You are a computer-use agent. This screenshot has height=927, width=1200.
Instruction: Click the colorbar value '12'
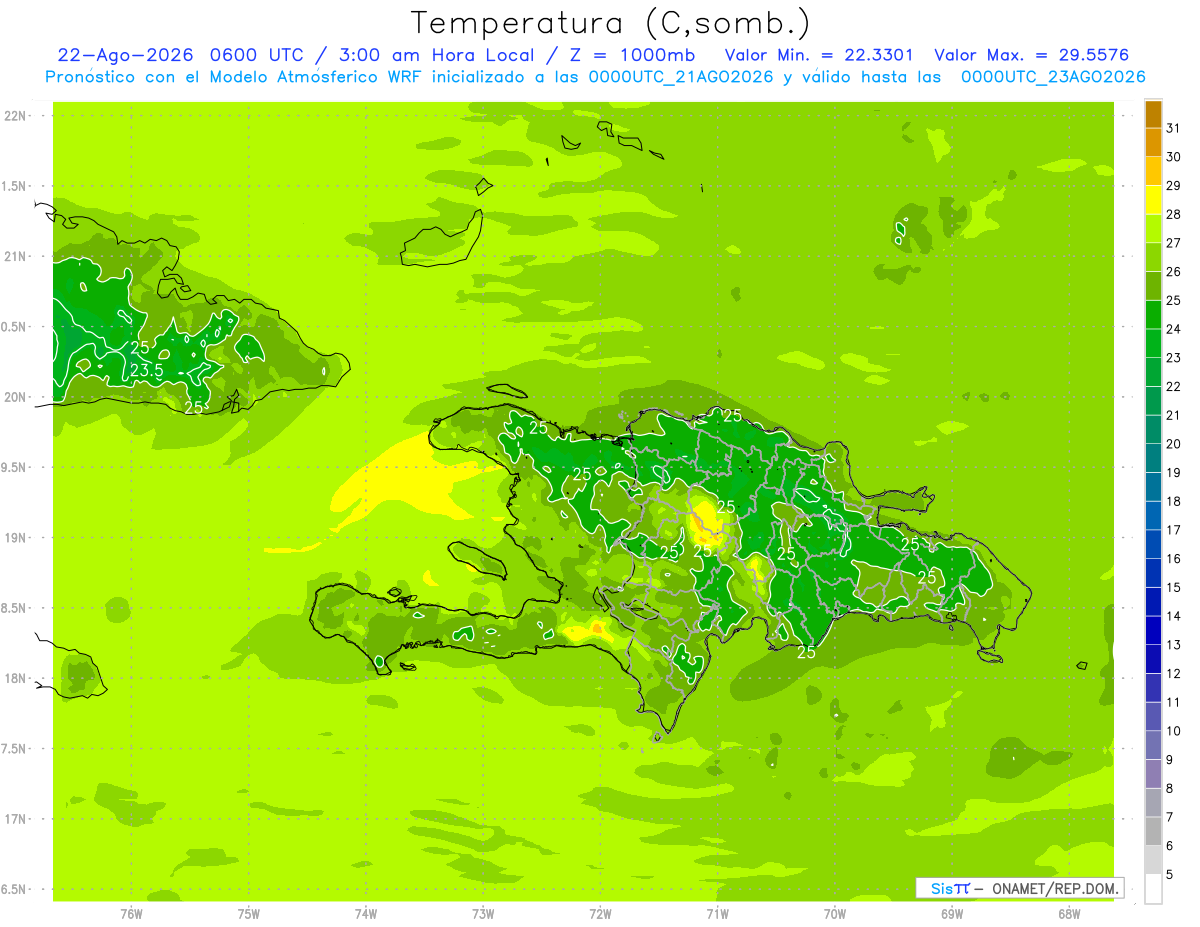(x=1173, y=674)
